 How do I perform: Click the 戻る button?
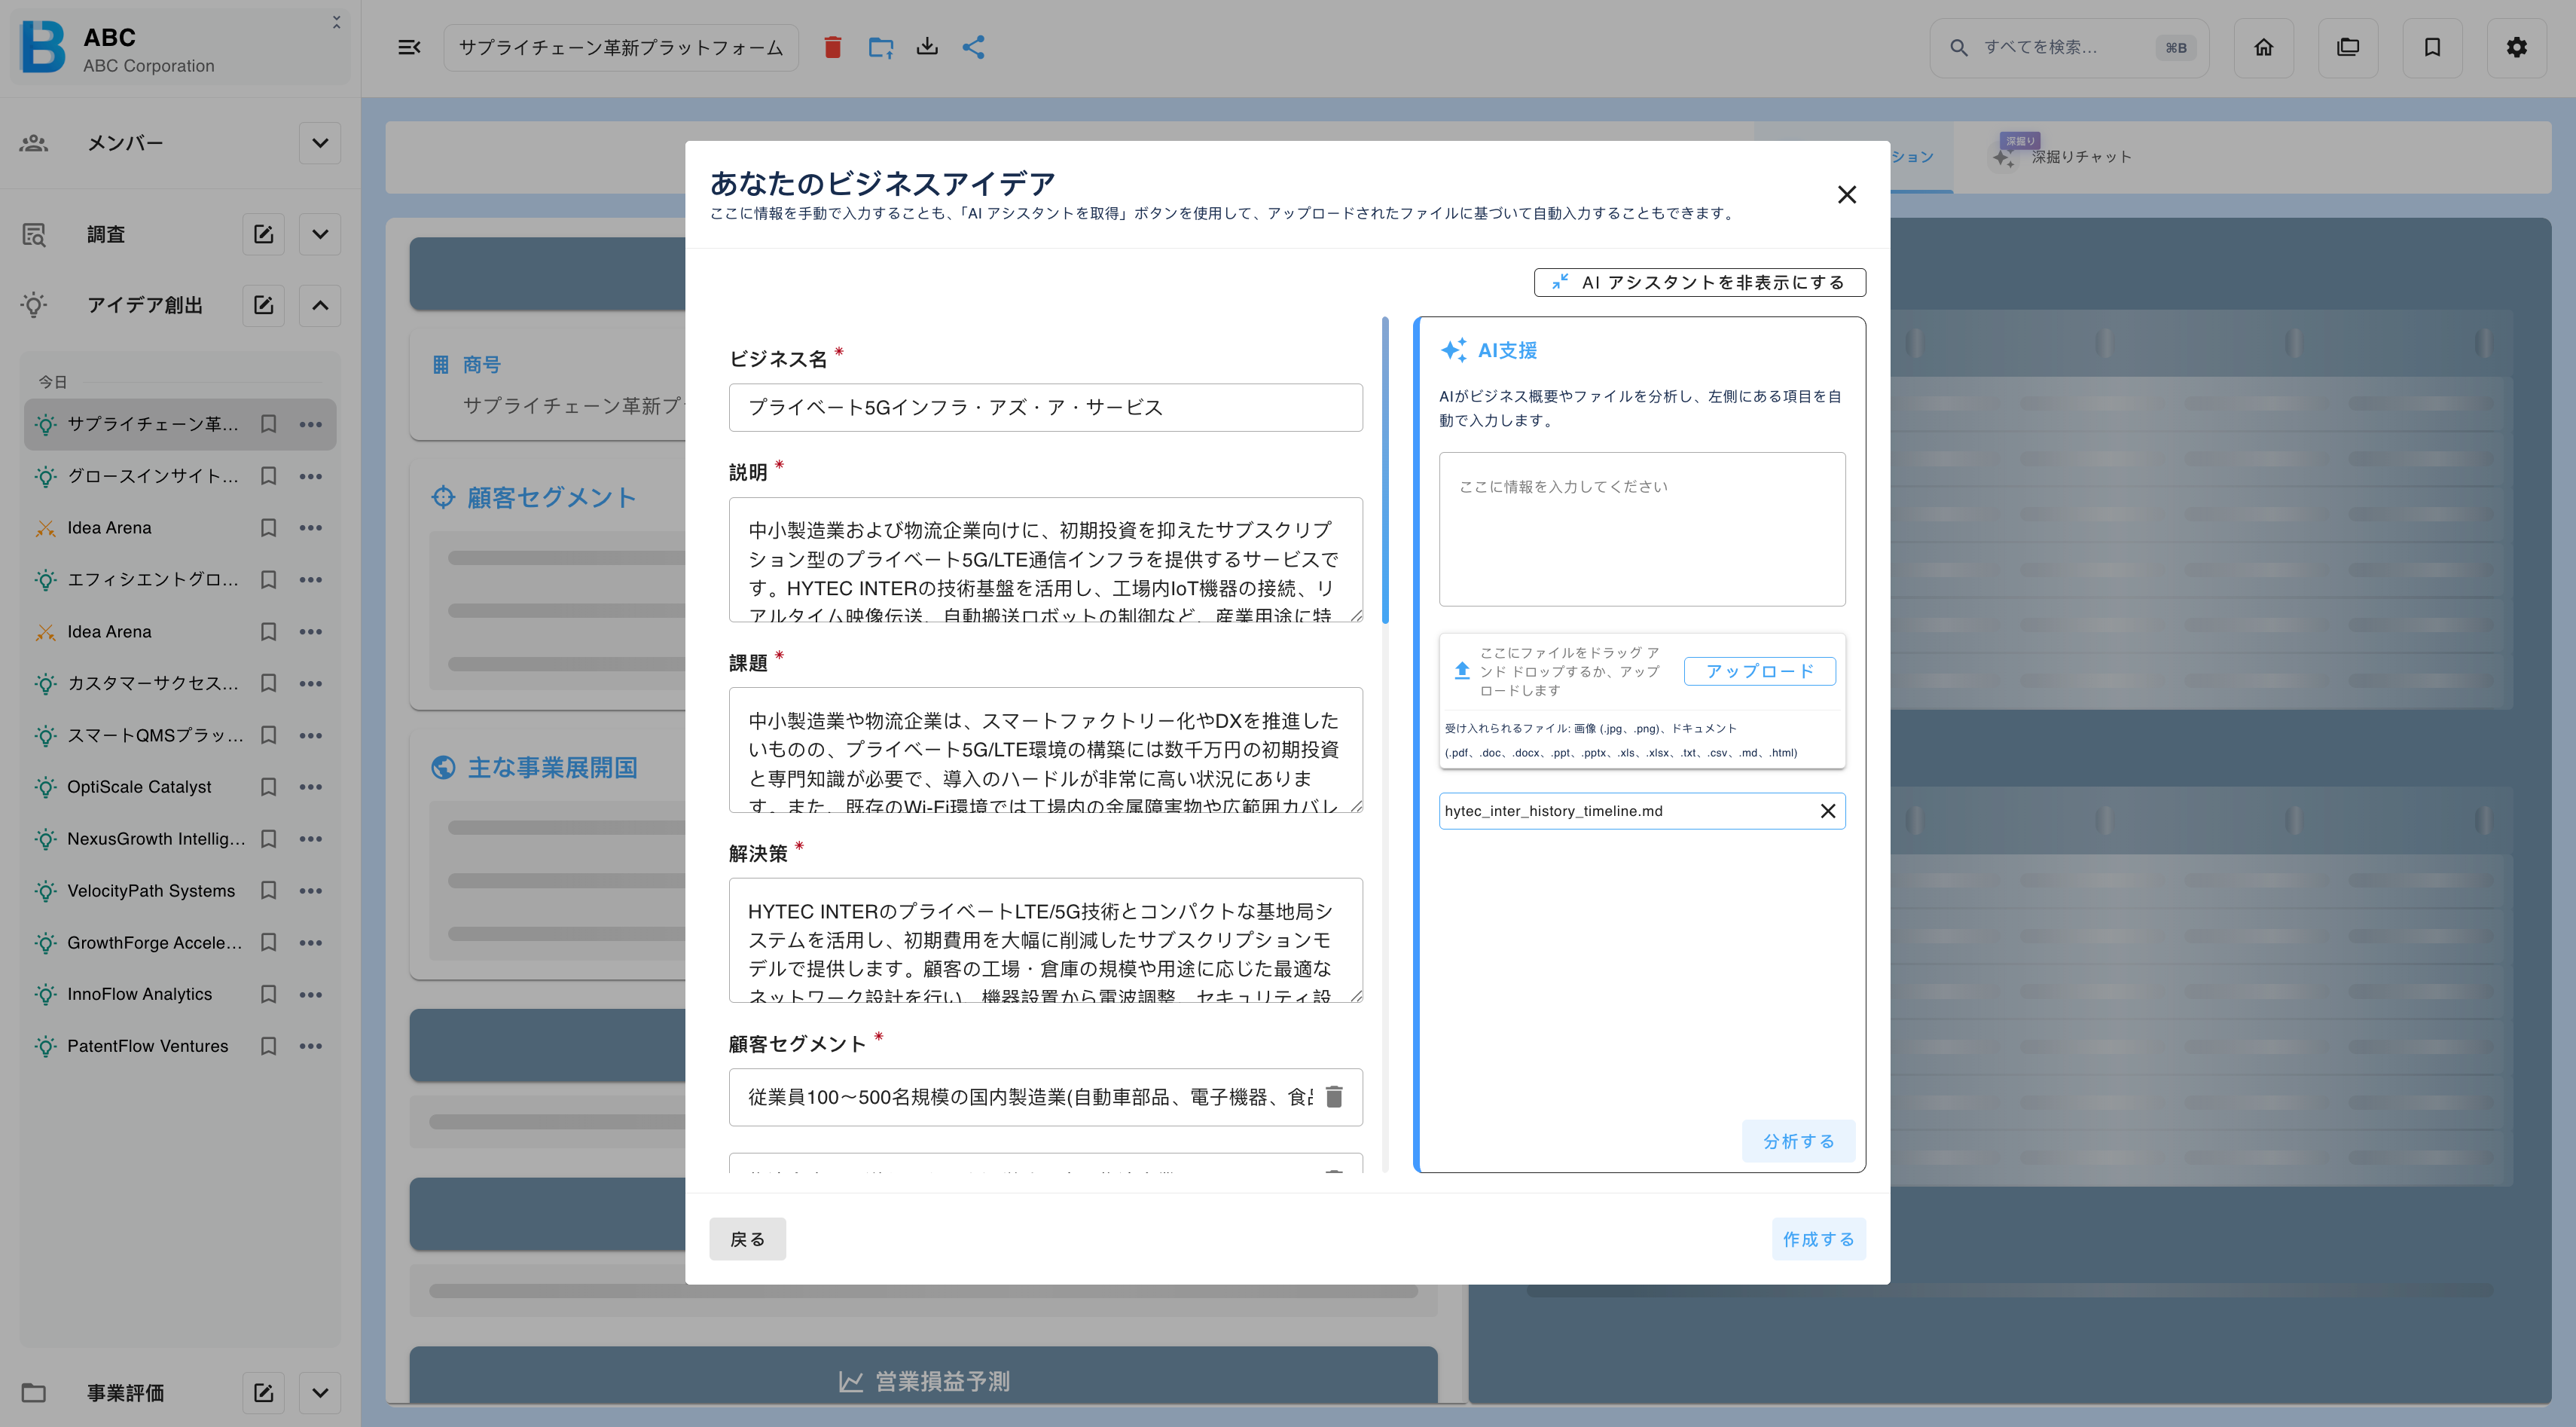click(747, 1239)
